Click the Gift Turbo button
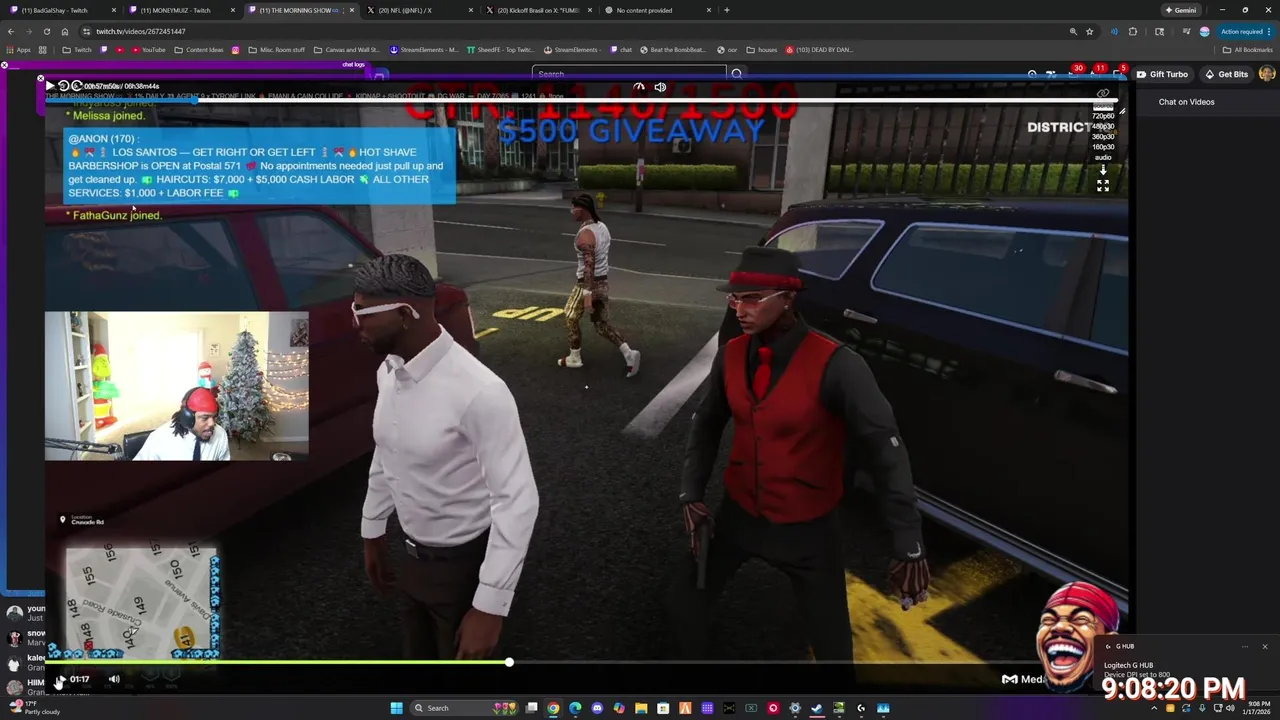Image resolution: width=1280 pixels, height=720 pixels. 1162,74
